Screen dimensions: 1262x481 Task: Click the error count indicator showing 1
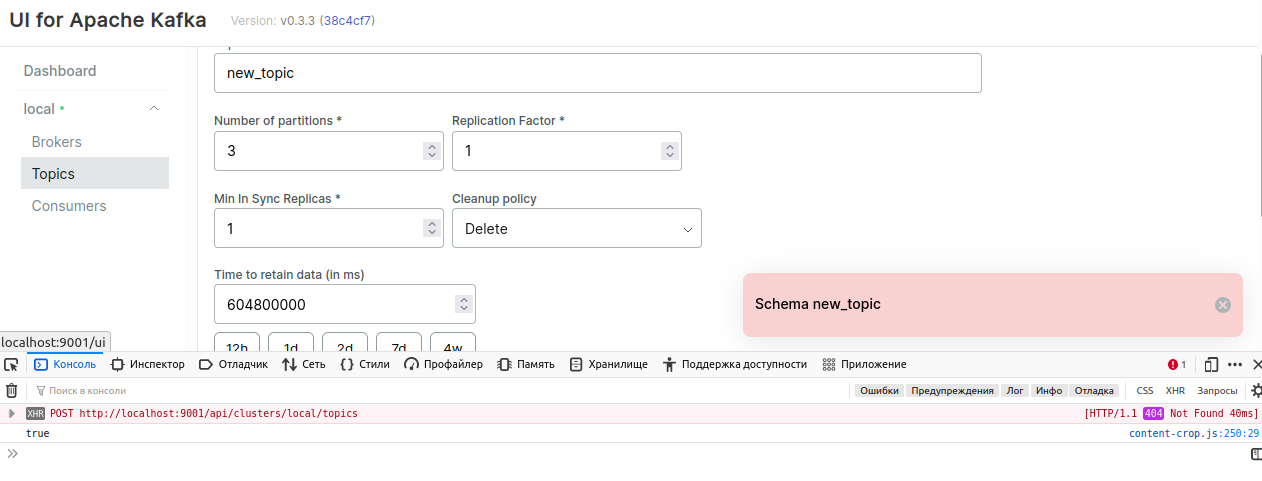pos(1177,364)
